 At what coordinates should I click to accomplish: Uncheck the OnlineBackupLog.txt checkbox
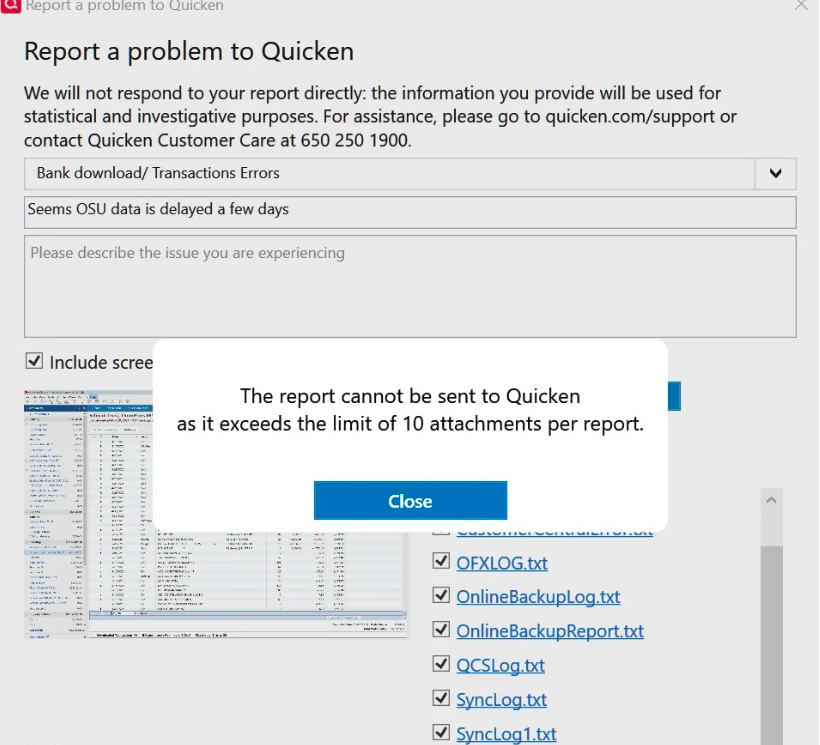[x=441, y=595]
